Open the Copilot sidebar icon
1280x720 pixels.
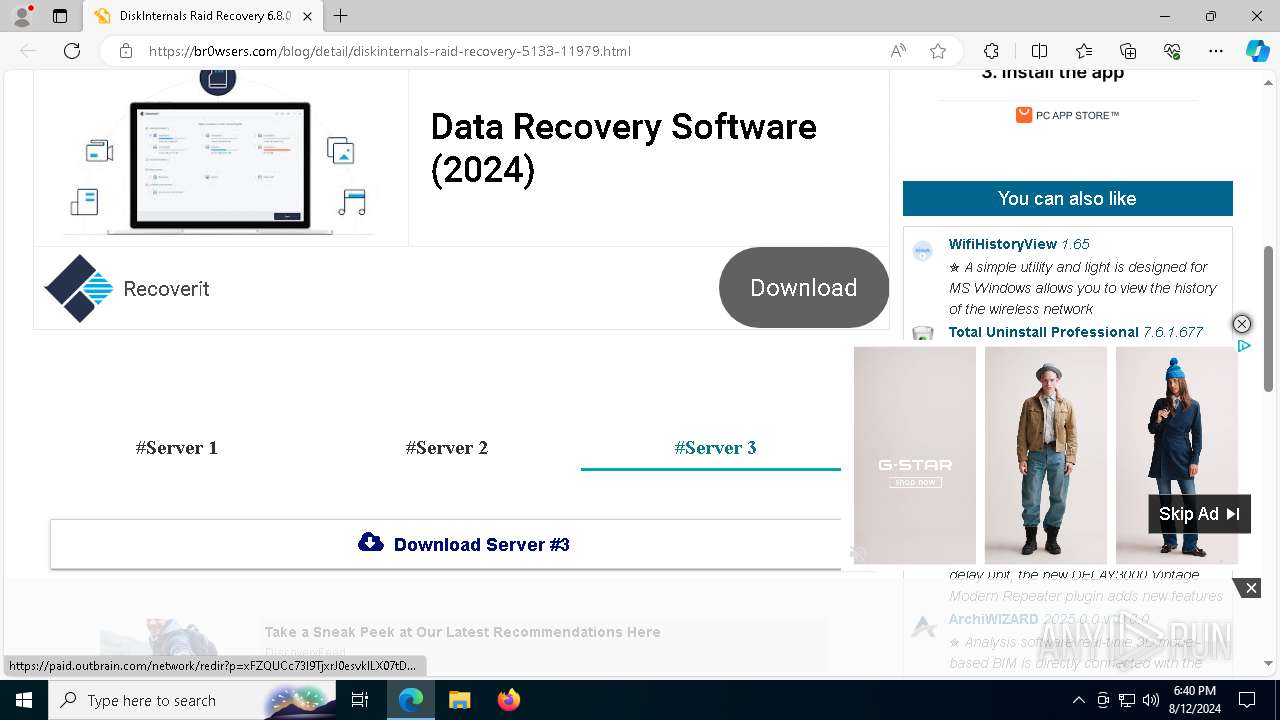1257,51
